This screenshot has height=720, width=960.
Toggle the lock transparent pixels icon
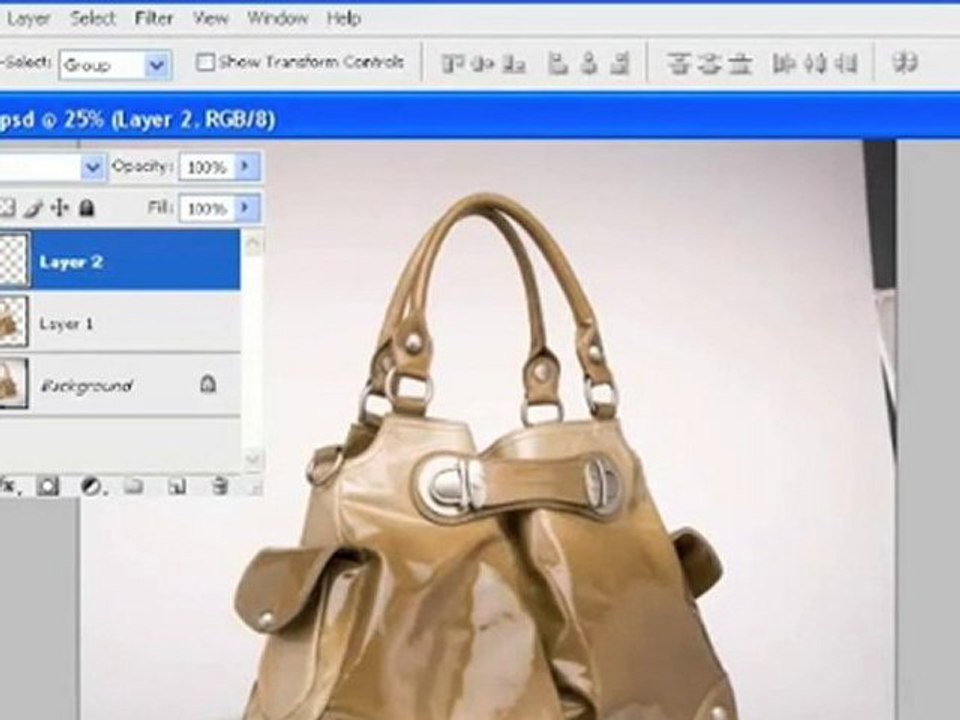coord(6,208)
